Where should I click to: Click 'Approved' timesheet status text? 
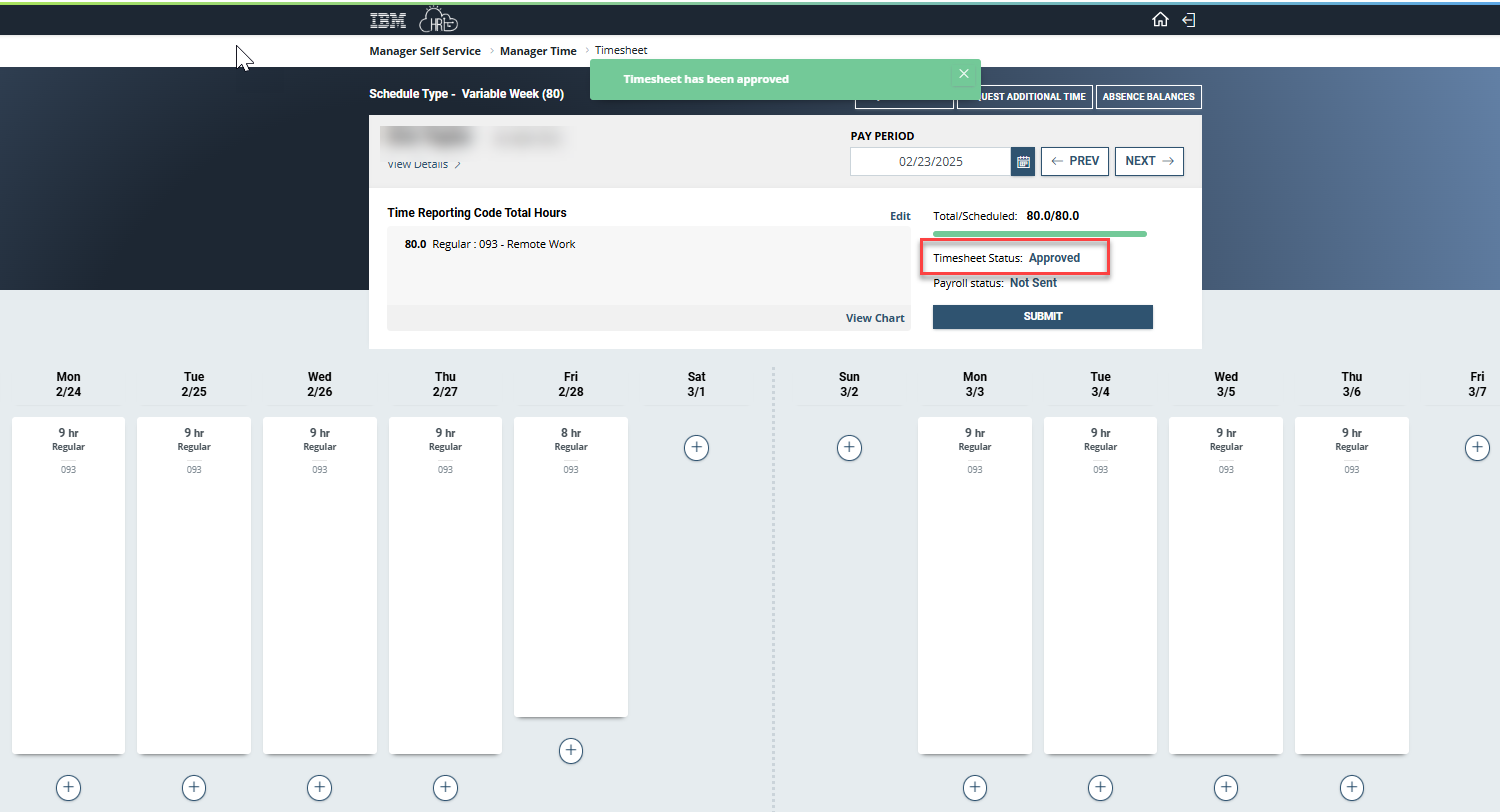click(x=1054, y=258)
